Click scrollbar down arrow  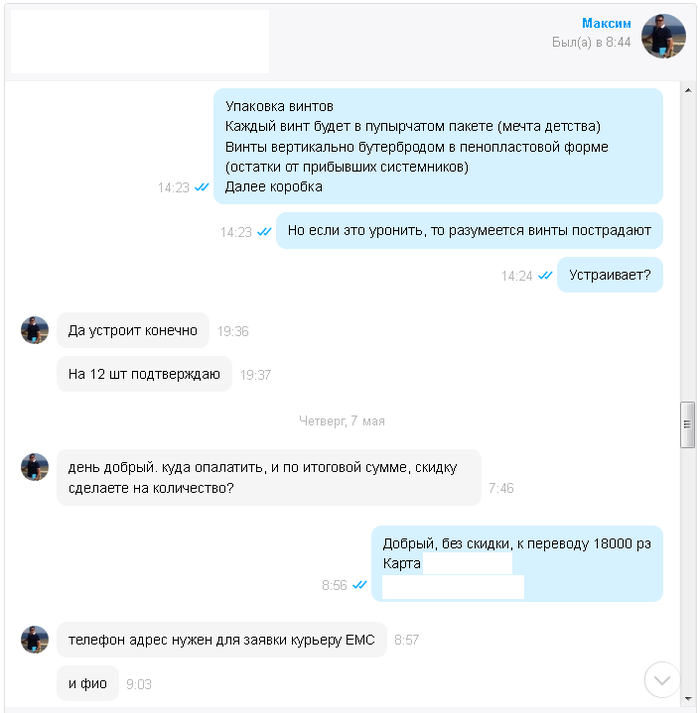pyautogui.click(x=688, y=699)
